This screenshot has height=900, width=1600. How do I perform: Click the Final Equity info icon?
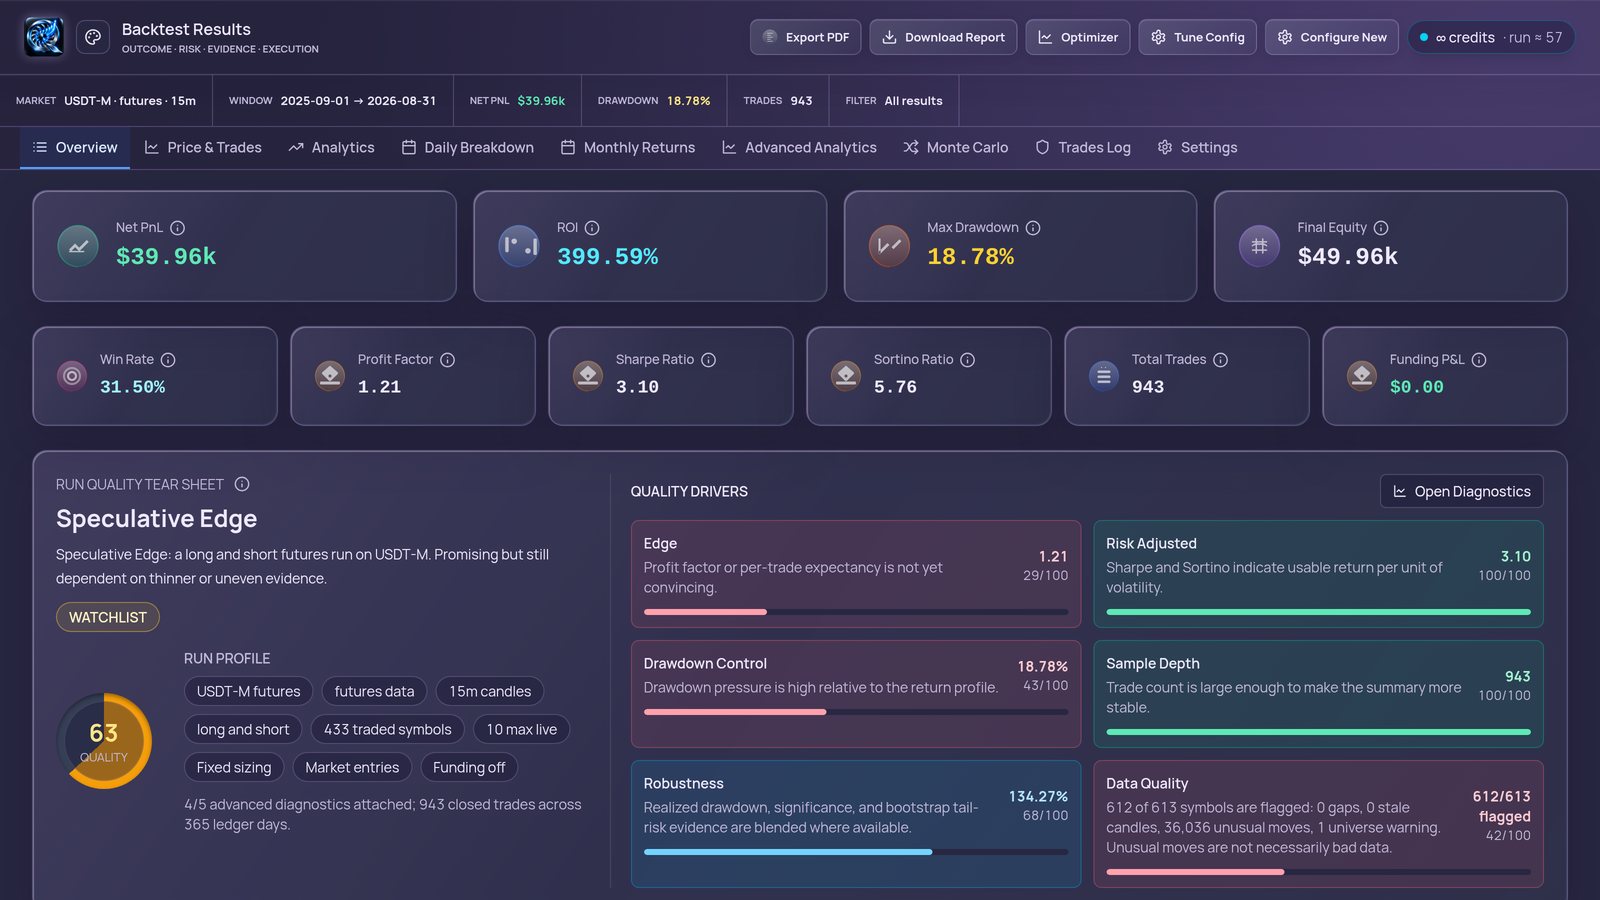(x=1381, y=228)
